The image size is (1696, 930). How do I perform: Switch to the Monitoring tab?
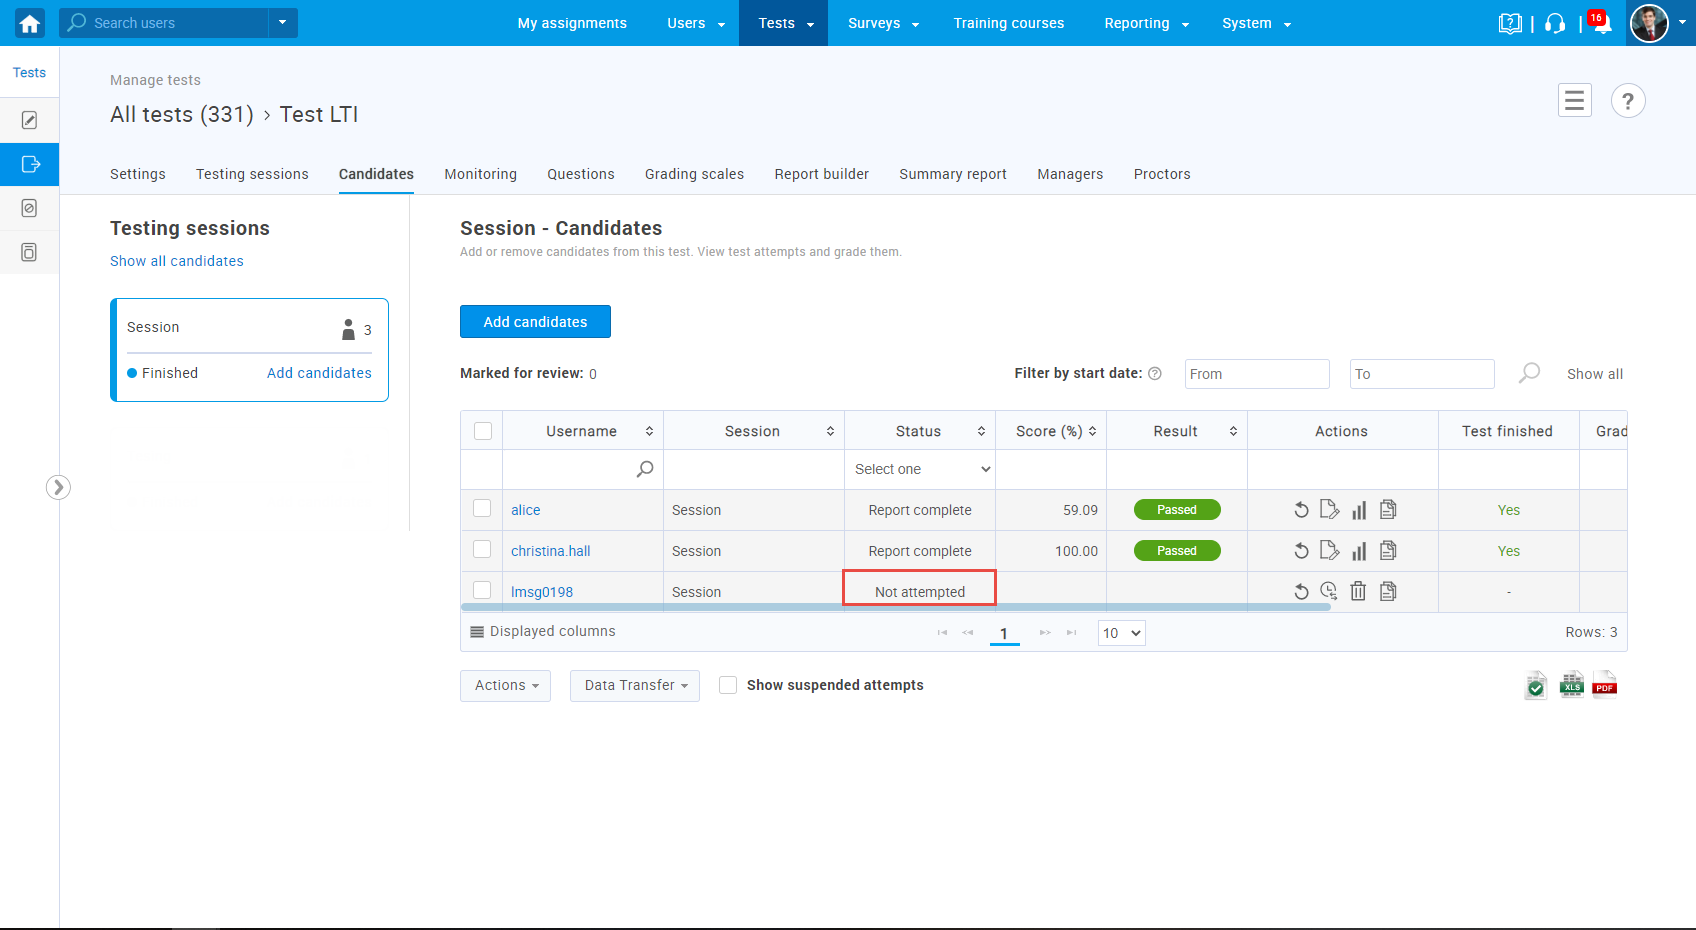pyautogui.click(x=480, y=174)
